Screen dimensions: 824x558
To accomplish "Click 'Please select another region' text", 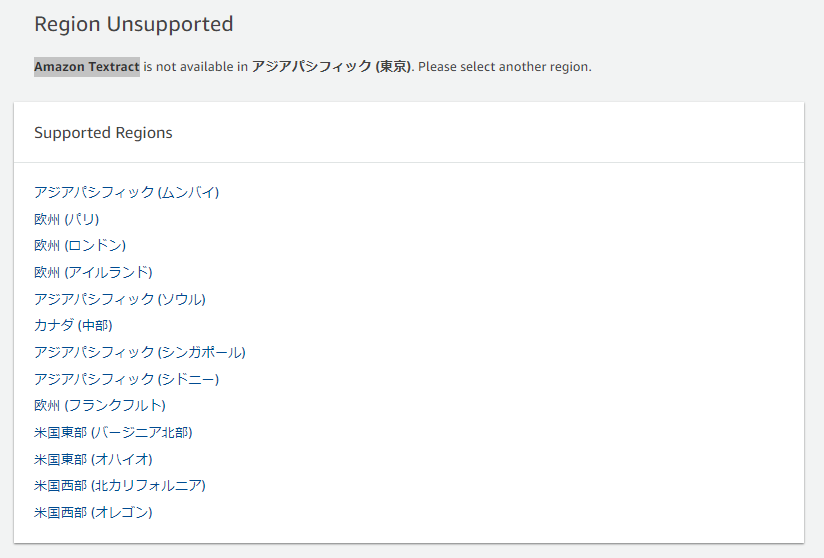I will [504, 67].
